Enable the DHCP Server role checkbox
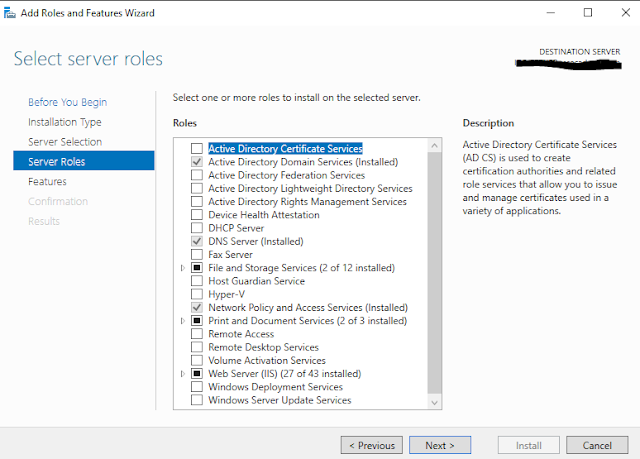 [197, 228]
